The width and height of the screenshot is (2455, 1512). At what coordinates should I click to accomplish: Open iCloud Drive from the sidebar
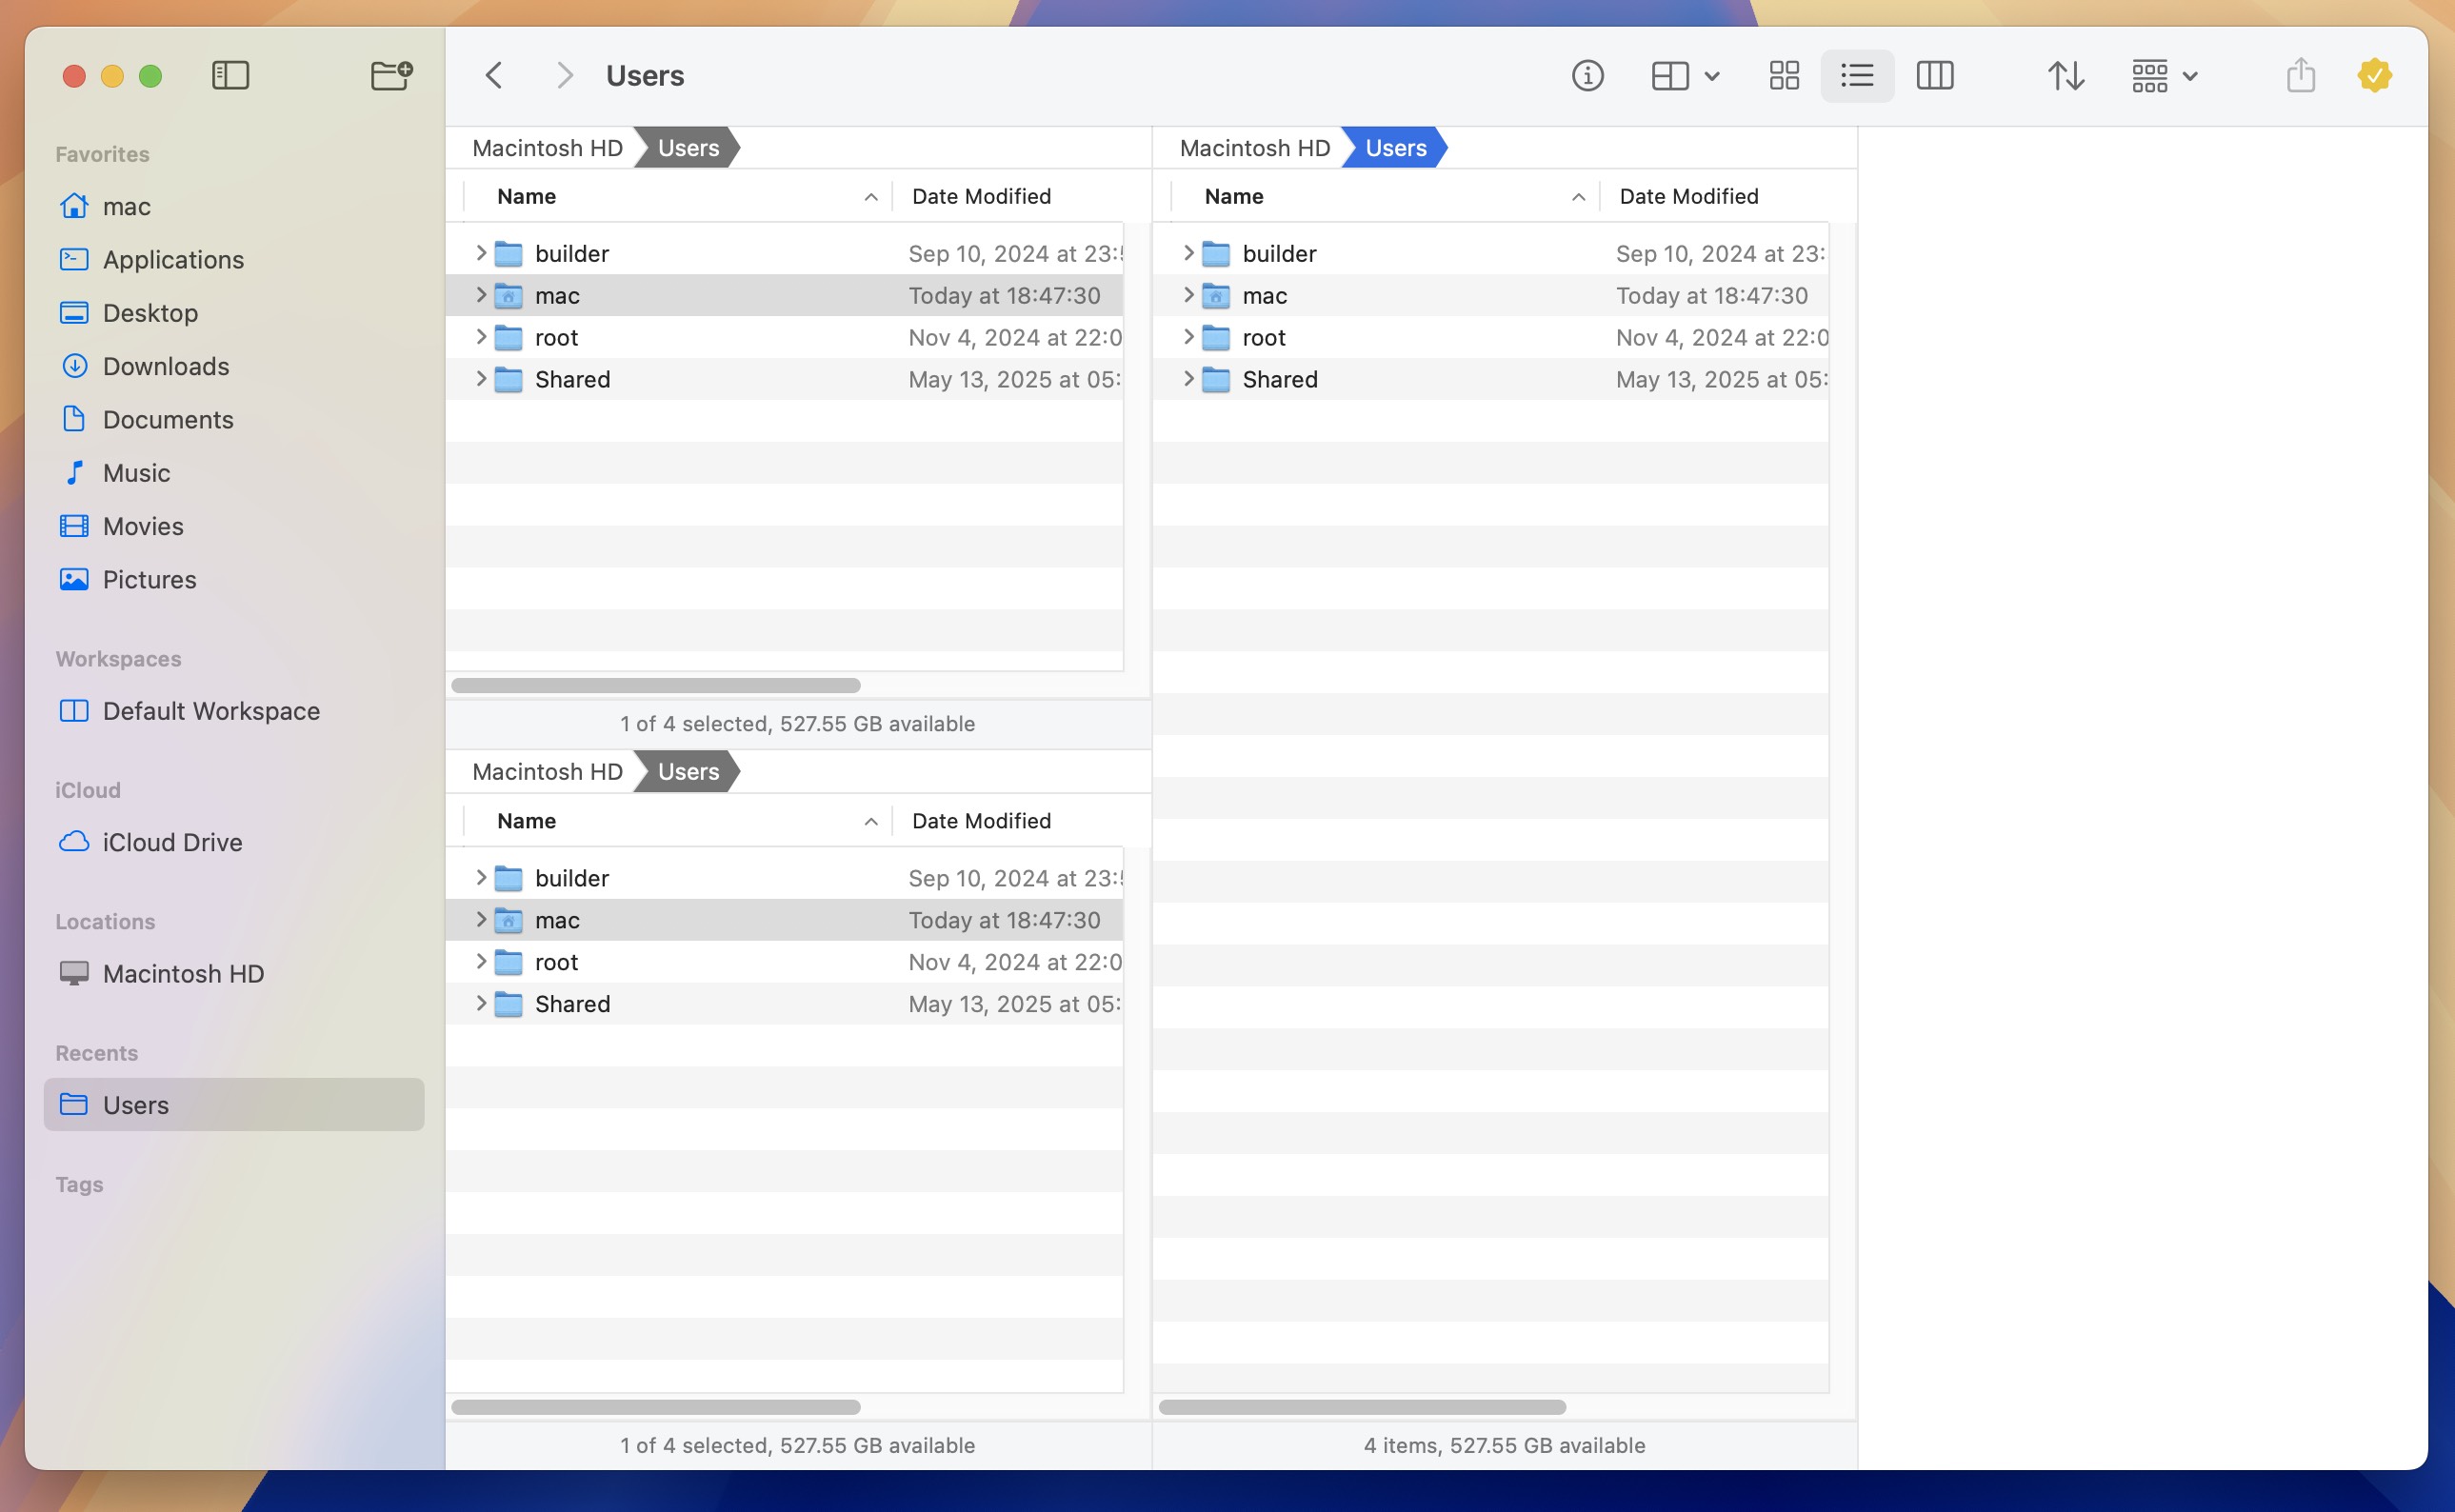172,842
